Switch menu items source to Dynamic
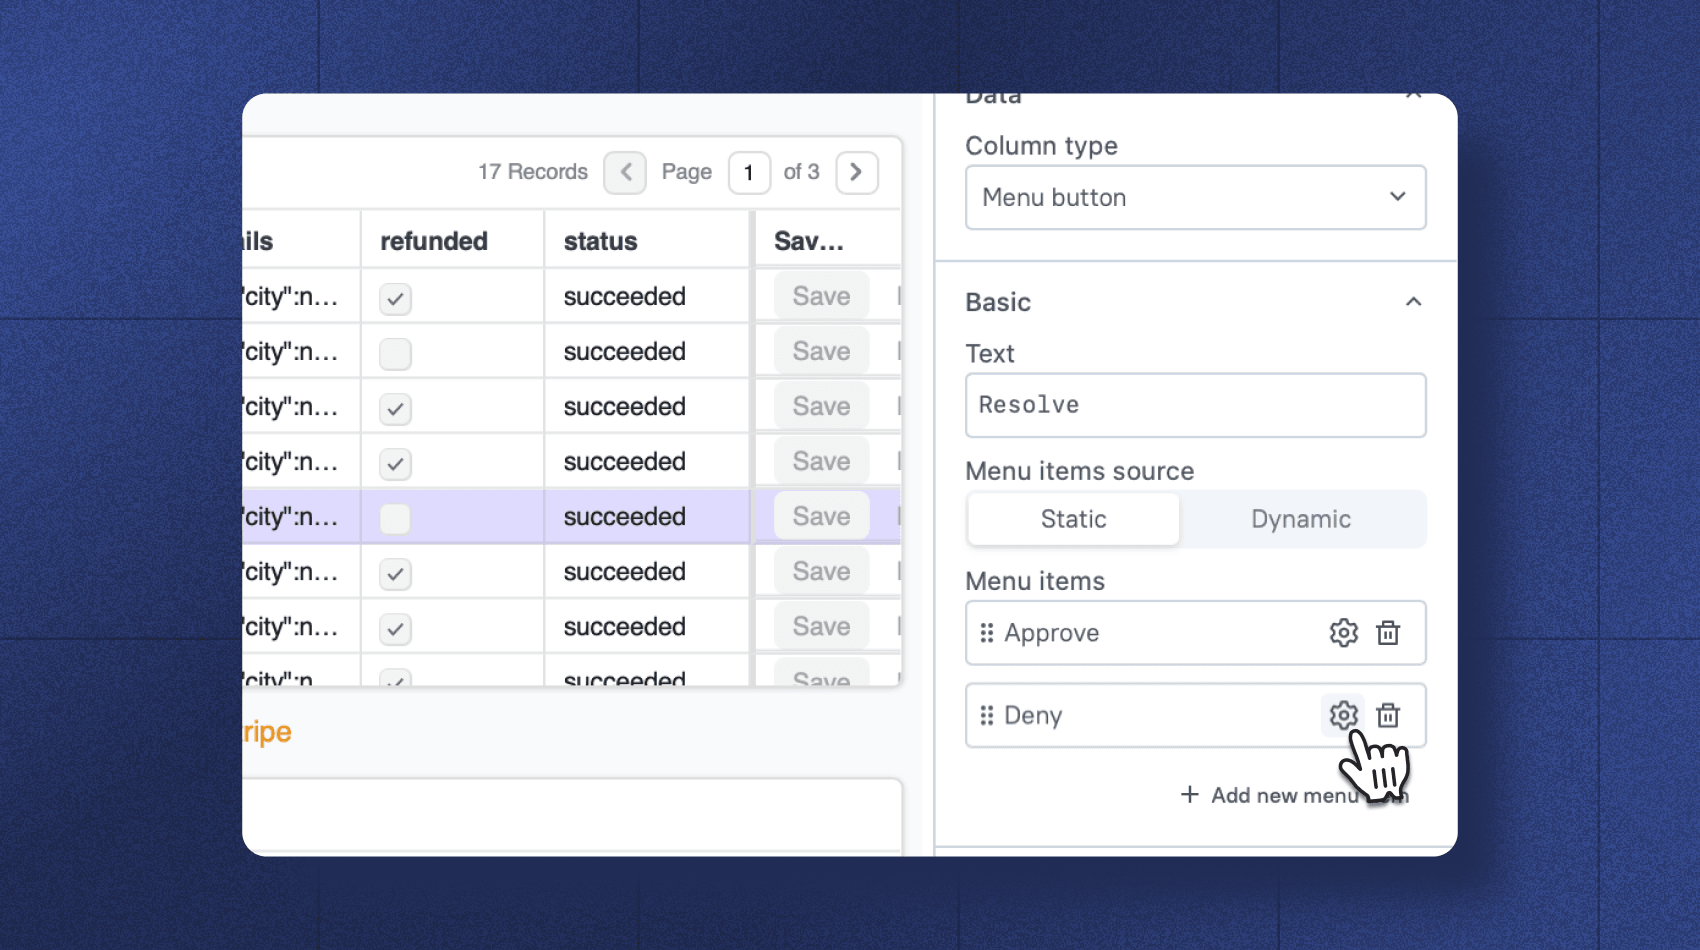The width and height of the screenshot is (1700, 950). tap(1301, 519)
